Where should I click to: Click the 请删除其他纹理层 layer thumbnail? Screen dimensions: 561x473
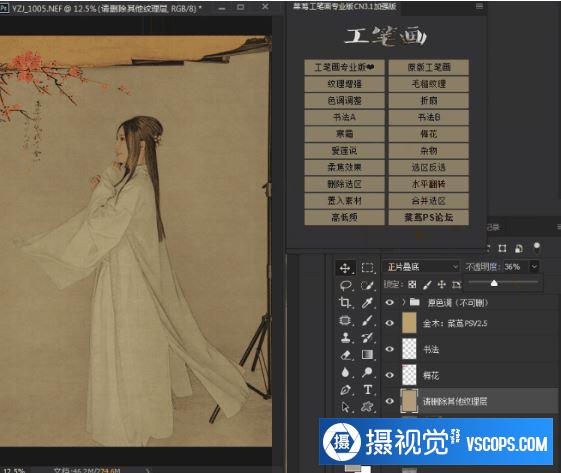click(x=409, y=401)
